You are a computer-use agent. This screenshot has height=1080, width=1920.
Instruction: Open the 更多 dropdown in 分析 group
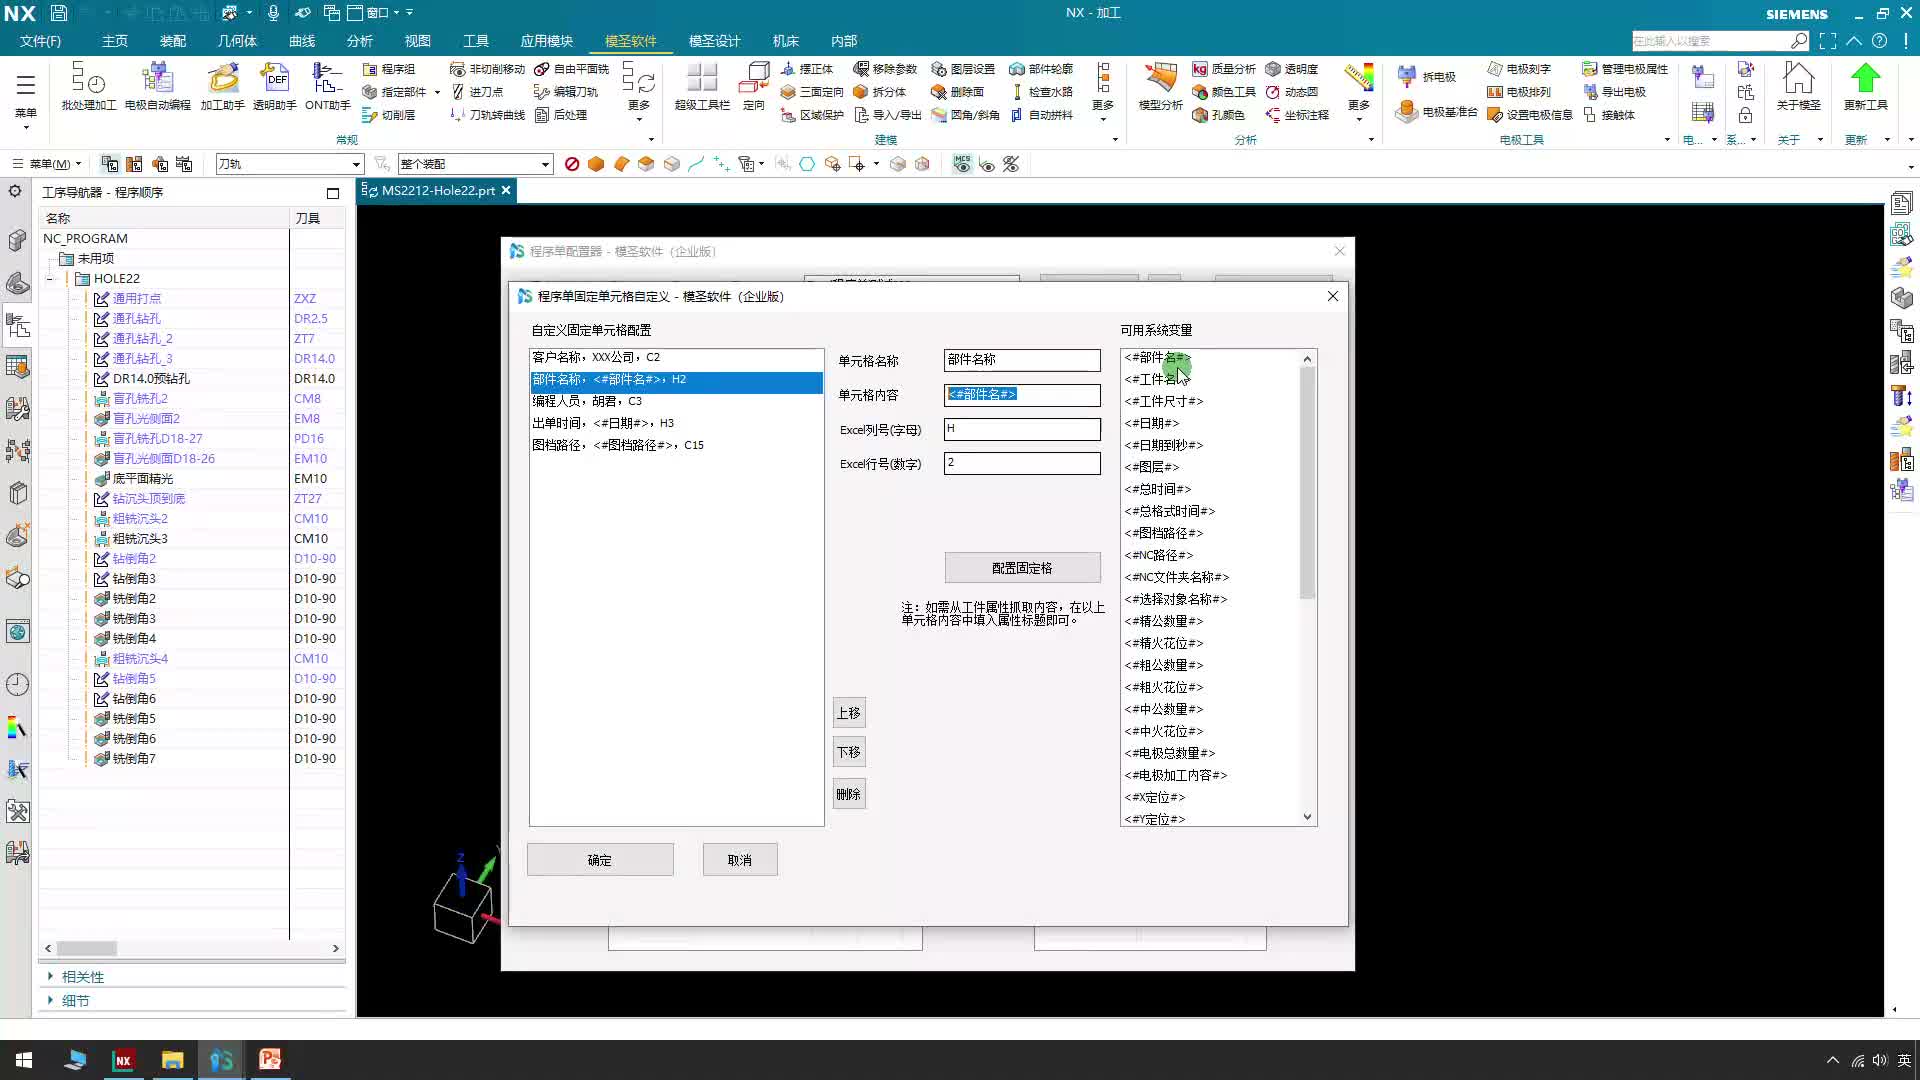1358,92
